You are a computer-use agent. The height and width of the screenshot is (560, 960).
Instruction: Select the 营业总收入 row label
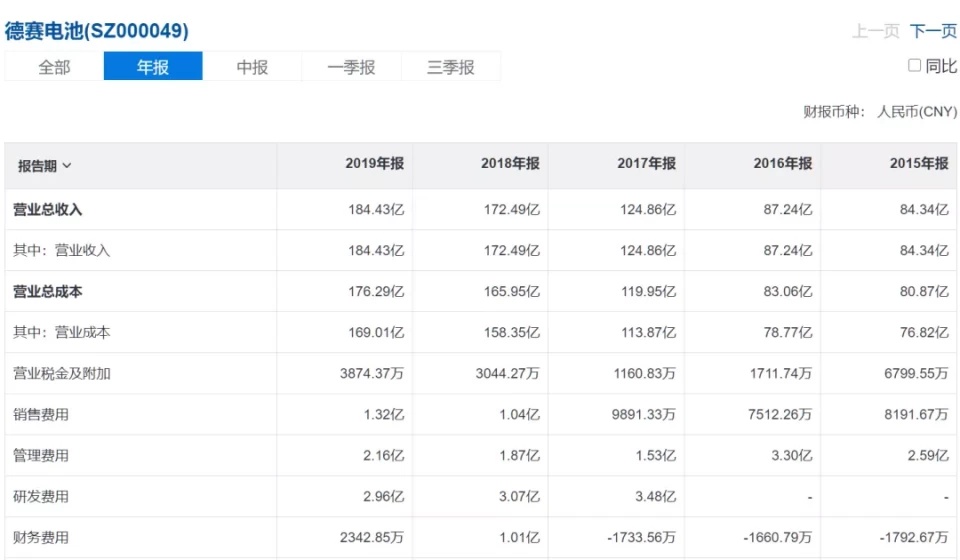point(47,210)
